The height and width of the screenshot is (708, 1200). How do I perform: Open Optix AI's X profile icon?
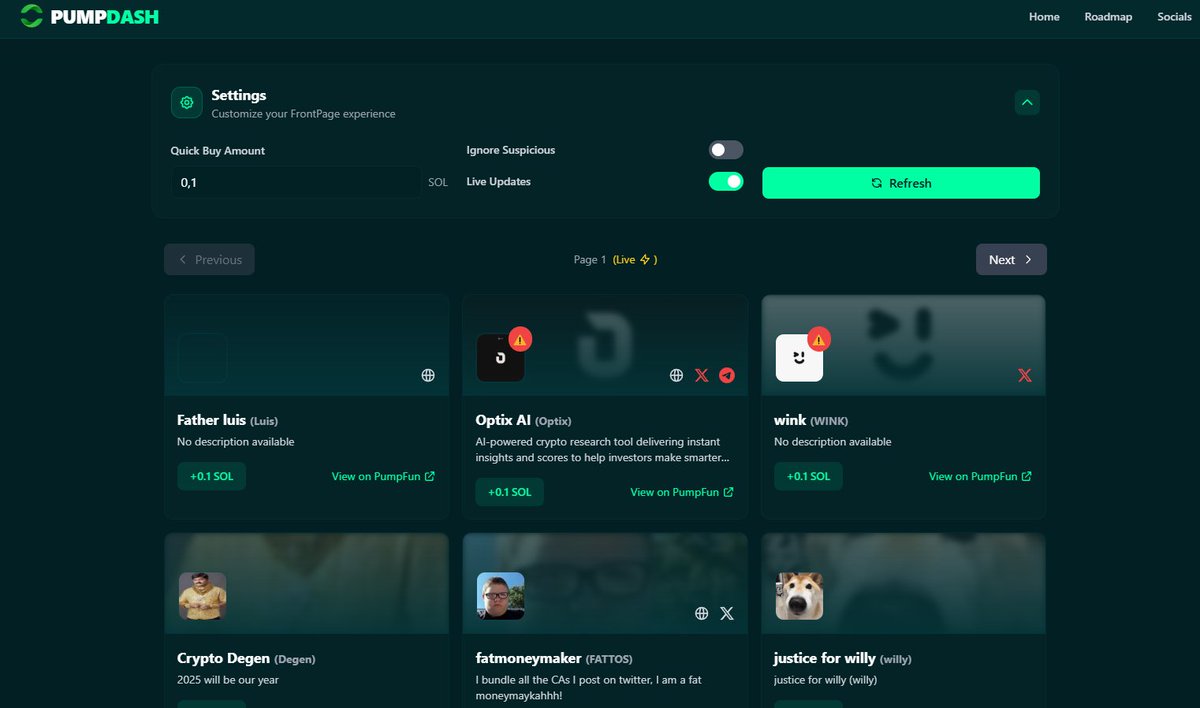coord(701,375)
